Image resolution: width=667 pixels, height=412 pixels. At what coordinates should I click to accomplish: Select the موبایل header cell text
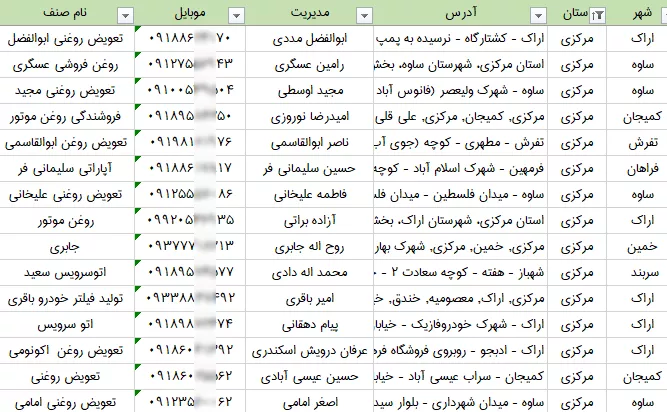[x=190, y=13]
